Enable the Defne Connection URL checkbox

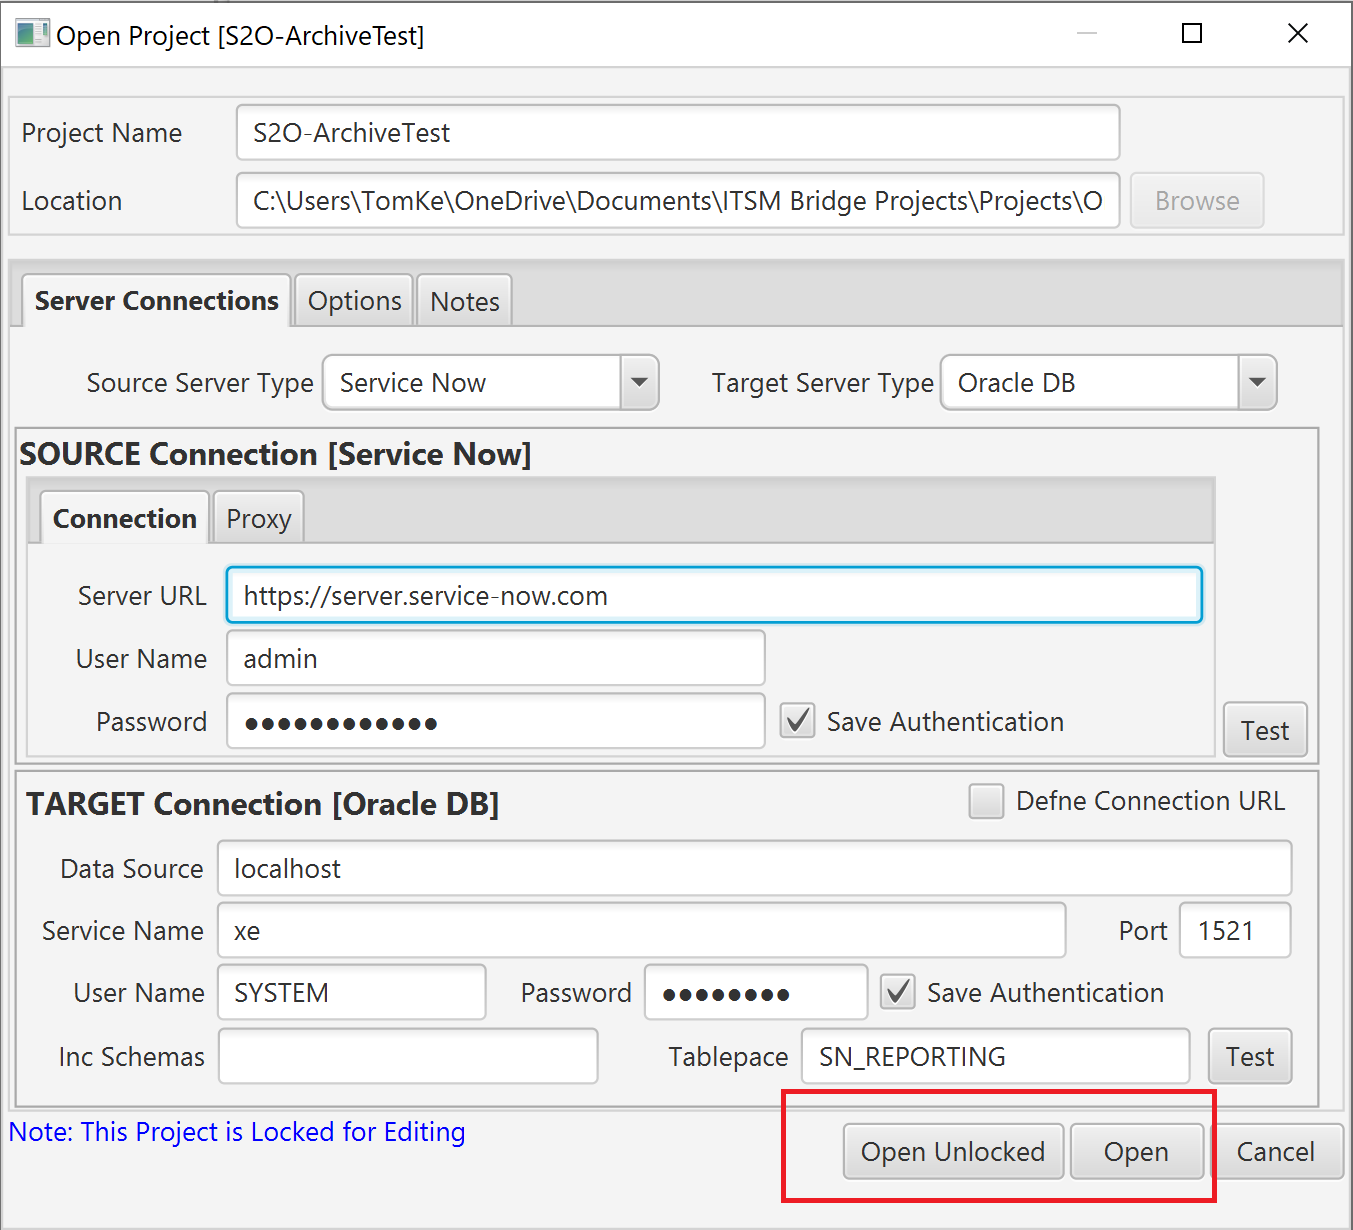(986, 801)
